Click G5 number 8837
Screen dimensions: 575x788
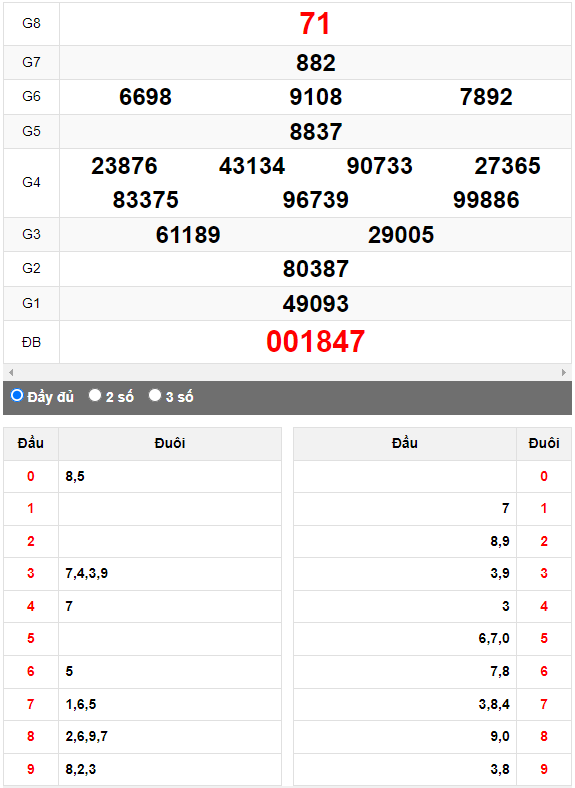pyautogui.click(x=316, y=132)
